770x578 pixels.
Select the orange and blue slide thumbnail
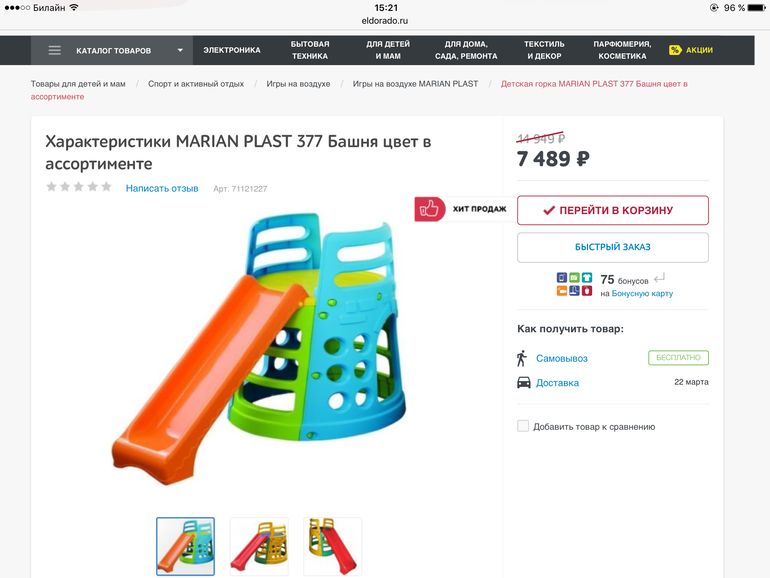186,546
